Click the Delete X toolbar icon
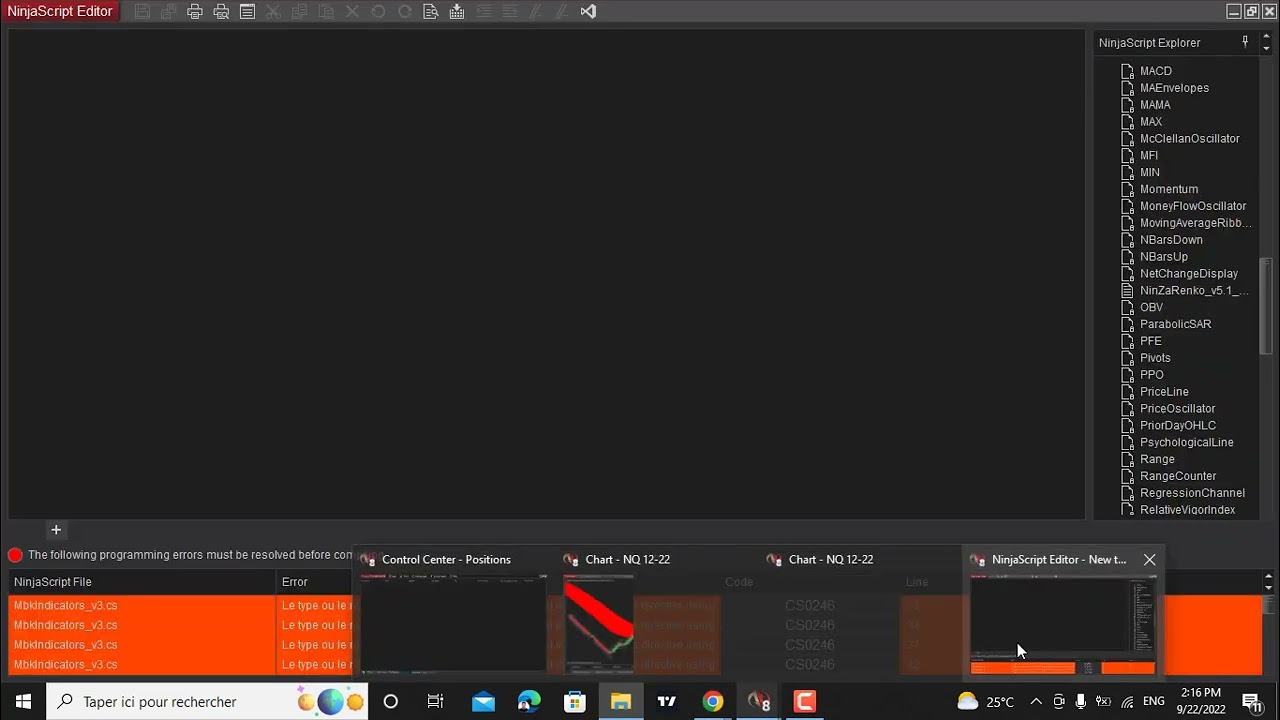This screenshot has height=720, width=1280. (352, 12)
